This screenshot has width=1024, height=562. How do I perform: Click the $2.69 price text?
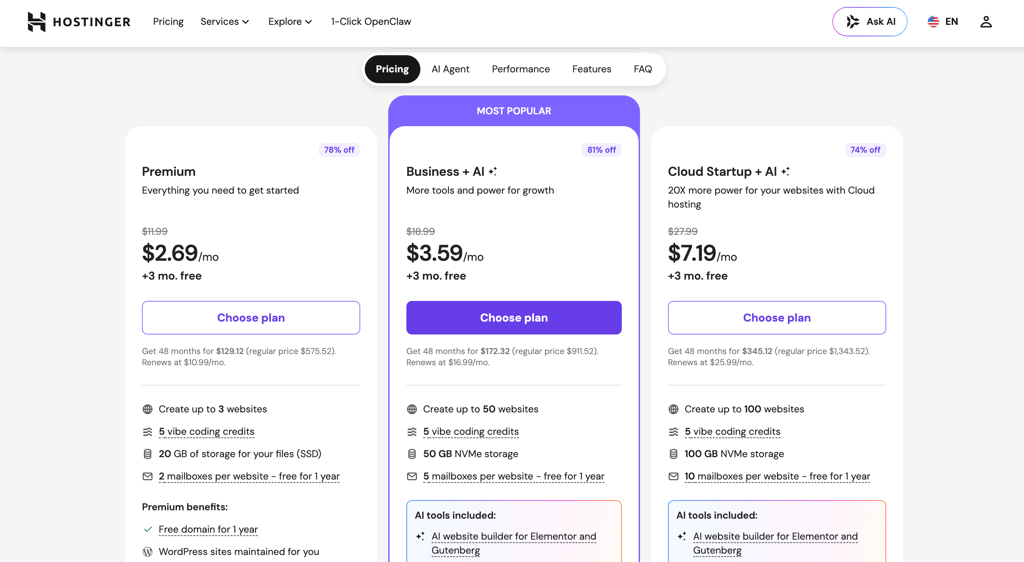tap(170, 253)
